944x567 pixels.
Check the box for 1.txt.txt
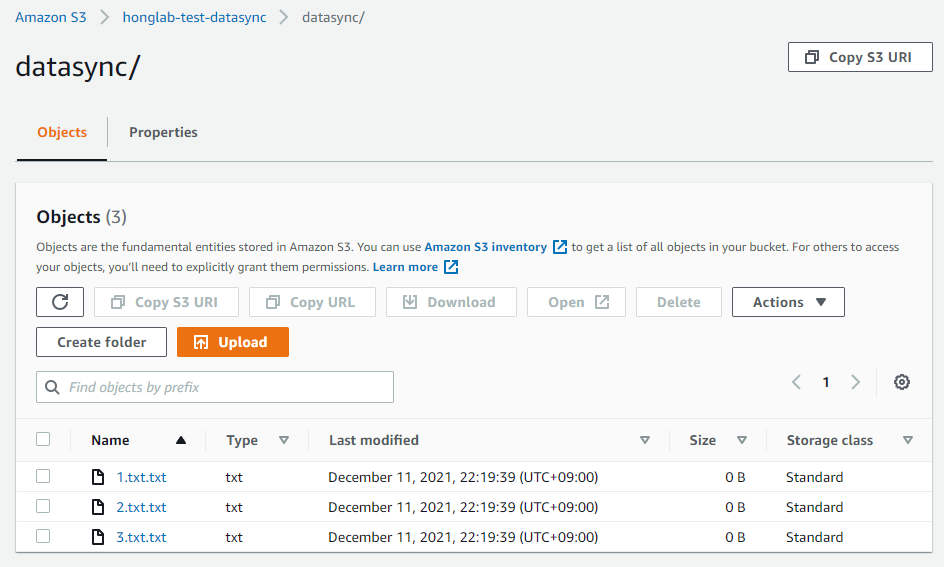pyautogui.click(x=43, y=477)
